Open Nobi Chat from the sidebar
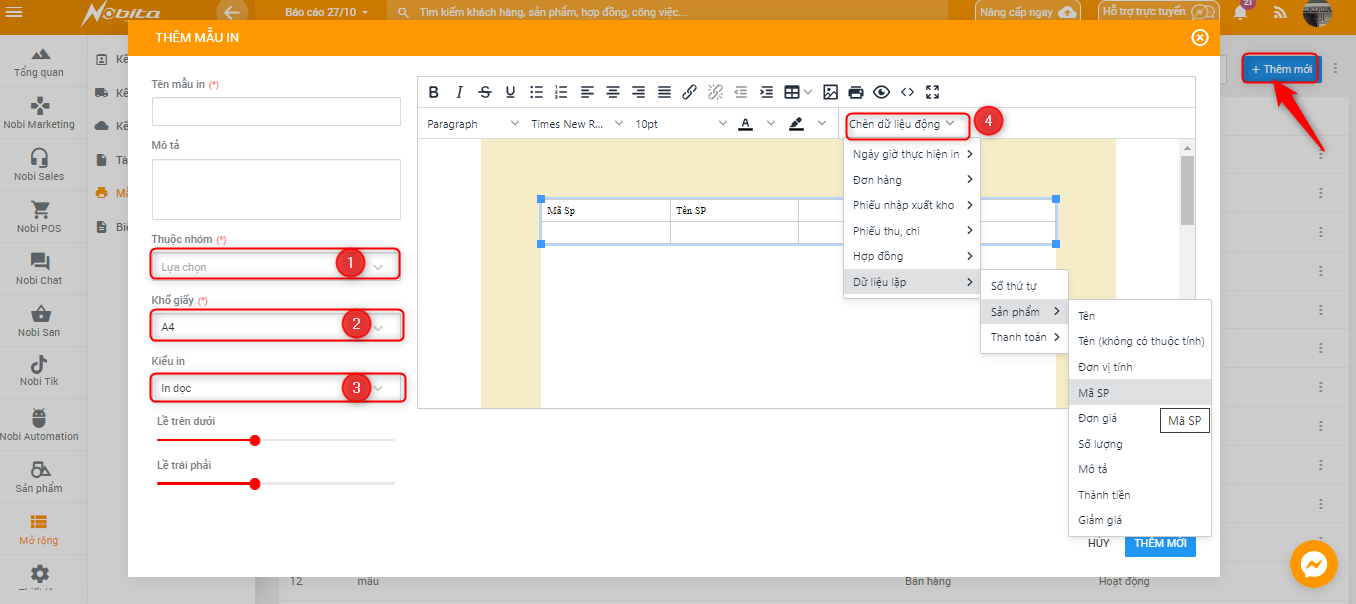The width and height of the screenshot is (1356, 604). [x=40, y=269]
